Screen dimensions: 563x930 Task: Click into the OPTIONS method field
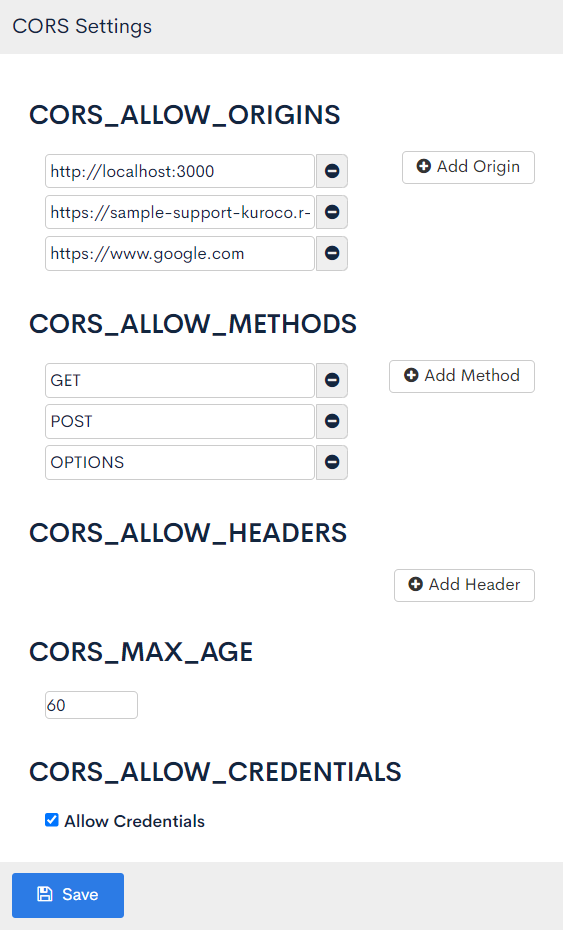[180, 462]
